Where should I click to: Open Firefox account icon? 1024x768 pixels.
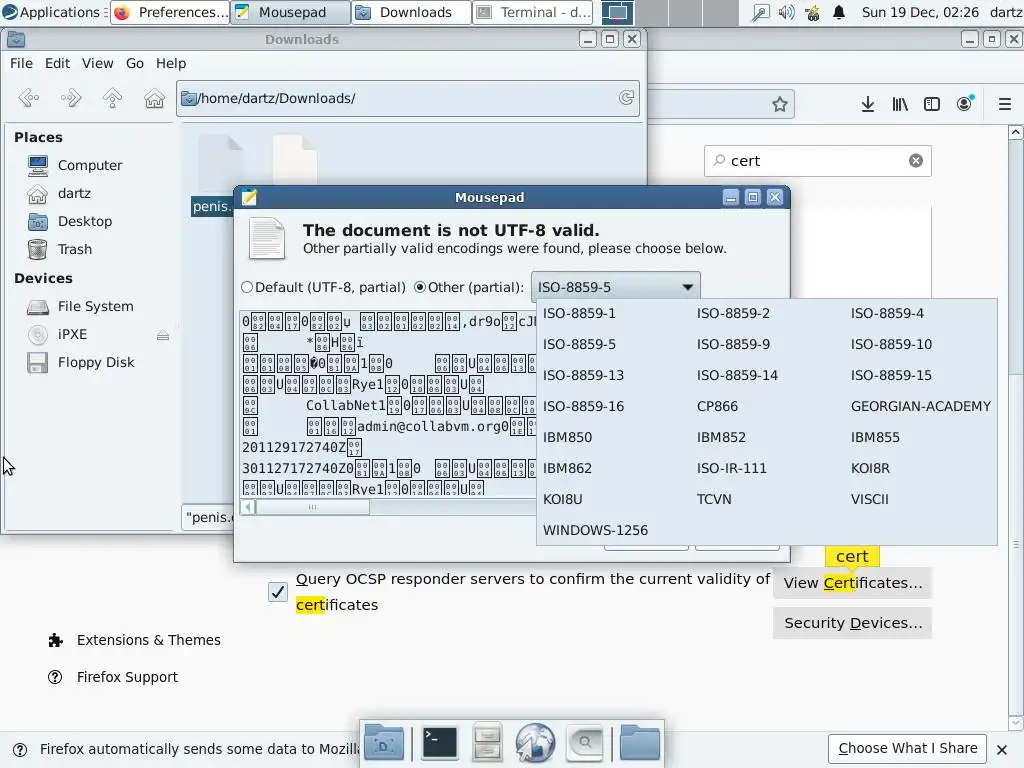965,104
